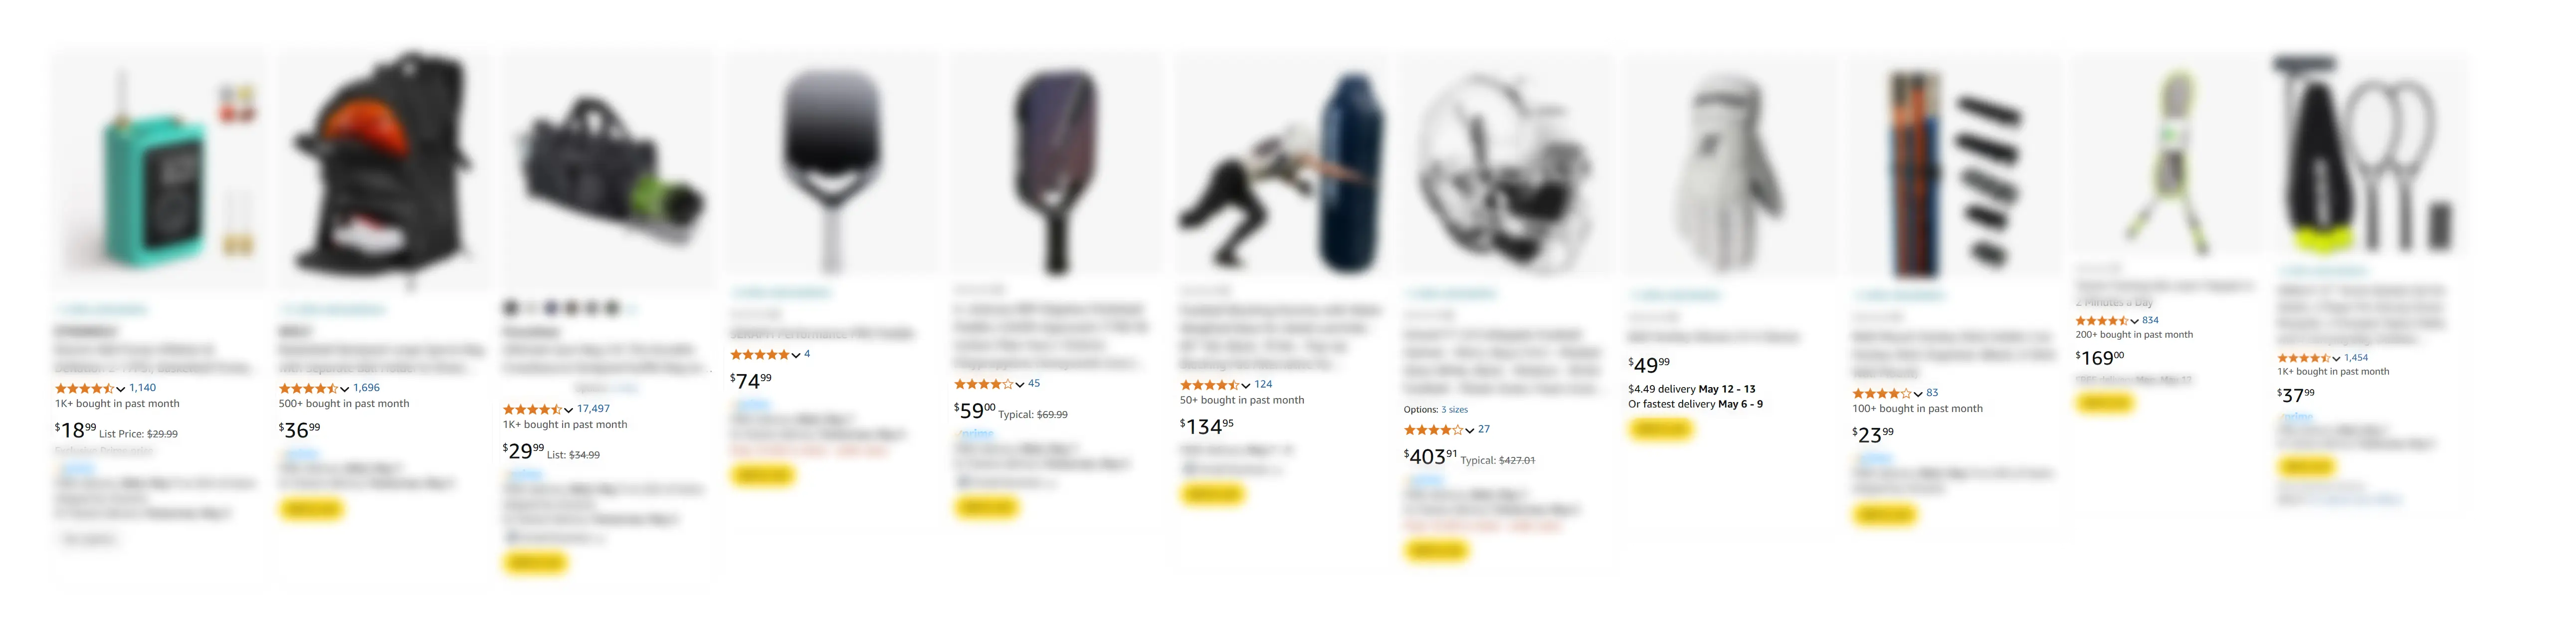The height and width of the screenshot is (627, 2576).
Task: Click star rating icons above $134.95 price
Action: pos(1209,385)
